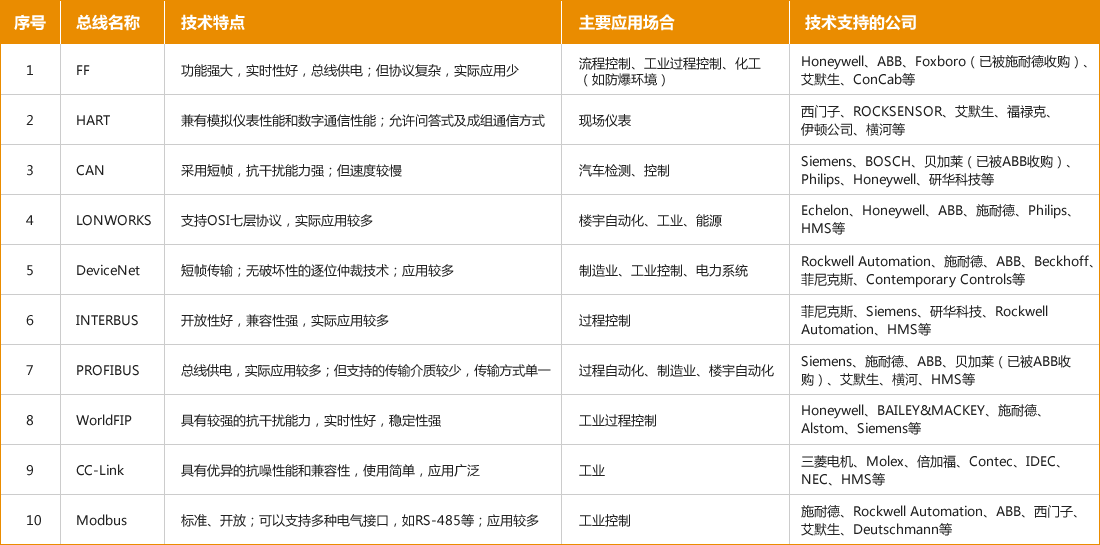Image resolution: width=1100 pixels, height=545 pixels.
Task: Click the PROFIBUS feature text 总线供电，实际应用较多
Action: tap(252, 370)
